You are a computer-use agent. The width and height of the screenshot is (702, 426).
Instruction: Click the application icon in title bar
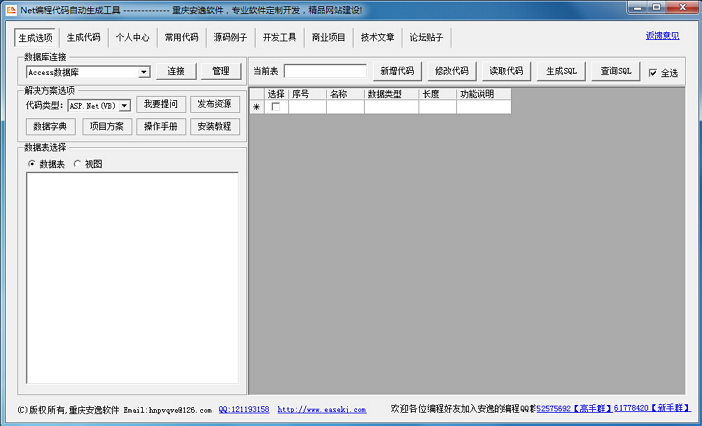(x=11, y=10)
